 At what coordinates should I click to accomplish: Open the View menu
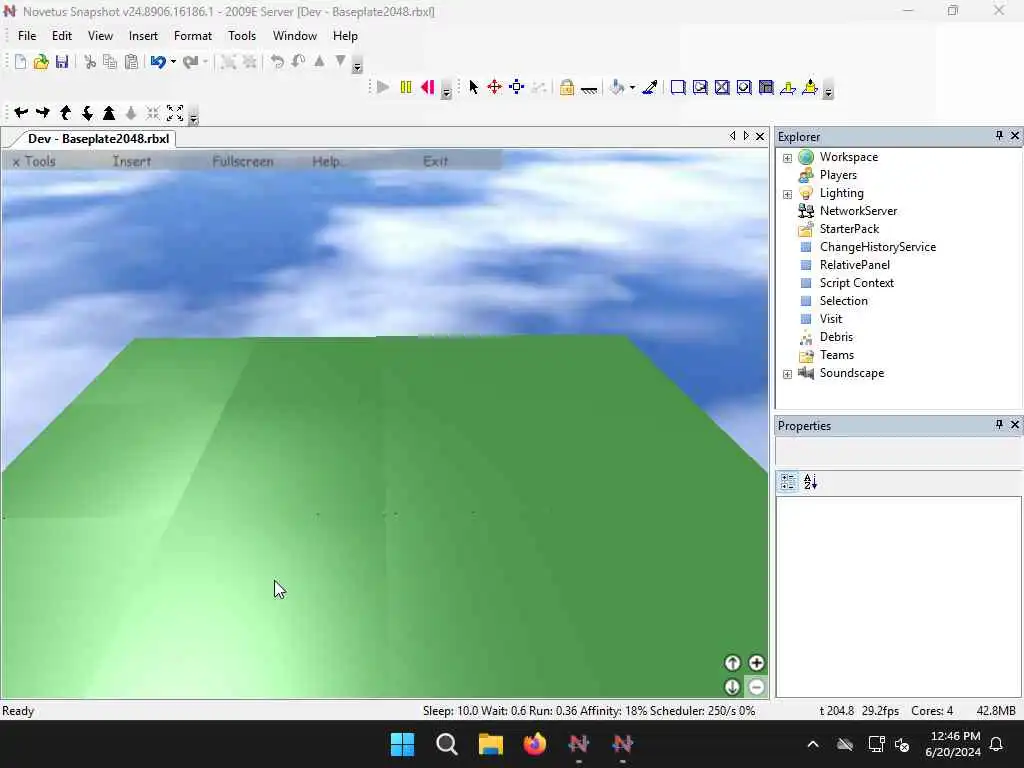100,36
